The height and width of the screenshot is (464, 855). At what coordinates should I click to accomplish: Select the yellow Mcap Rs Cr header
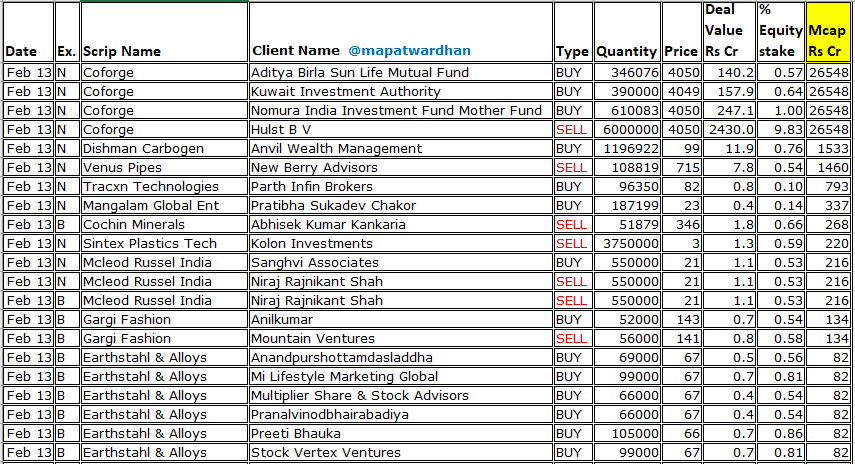pyautogui.click(x=827, y=32)
